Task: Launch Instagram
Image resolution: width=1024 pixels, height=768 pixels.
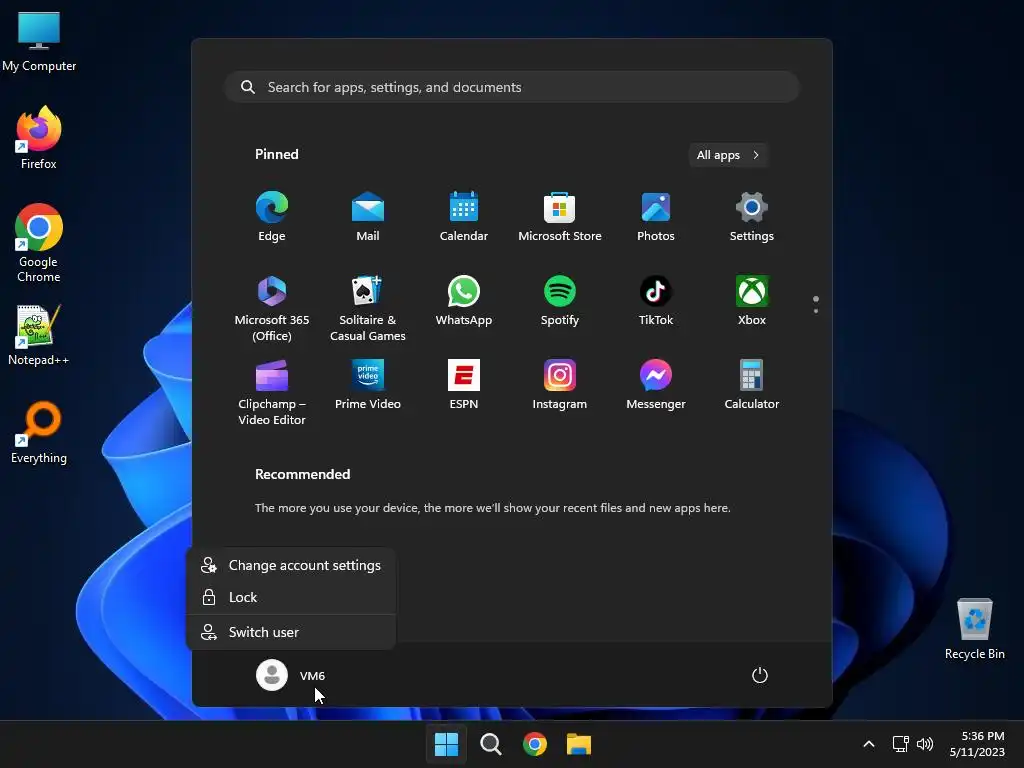Action: coord(560,385)
